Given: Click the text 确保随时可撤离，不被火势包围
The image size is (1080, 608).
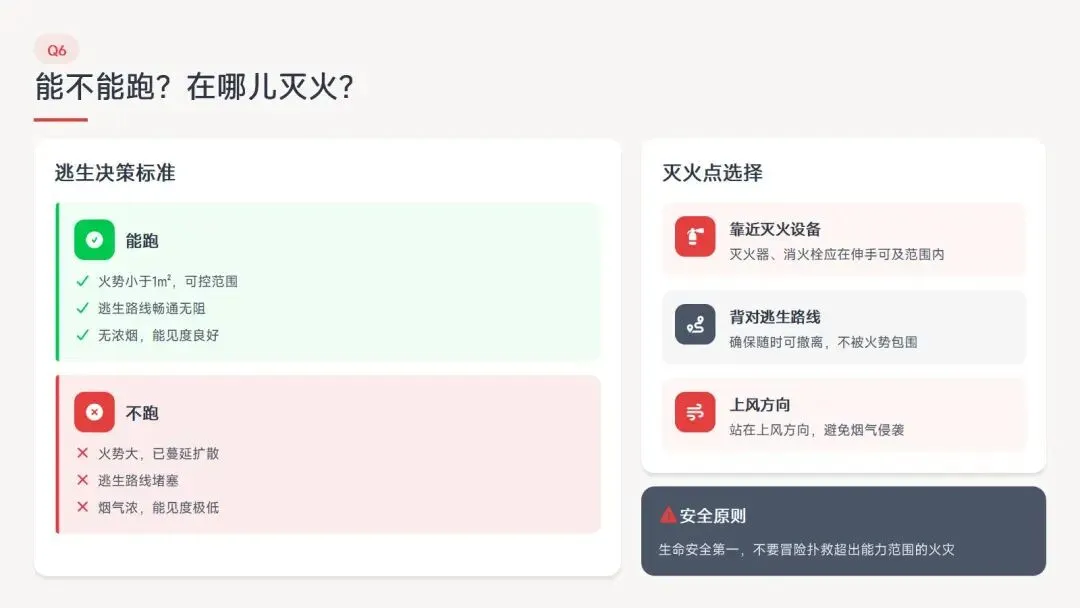Looking at the screenshot, I should point(823,342).
